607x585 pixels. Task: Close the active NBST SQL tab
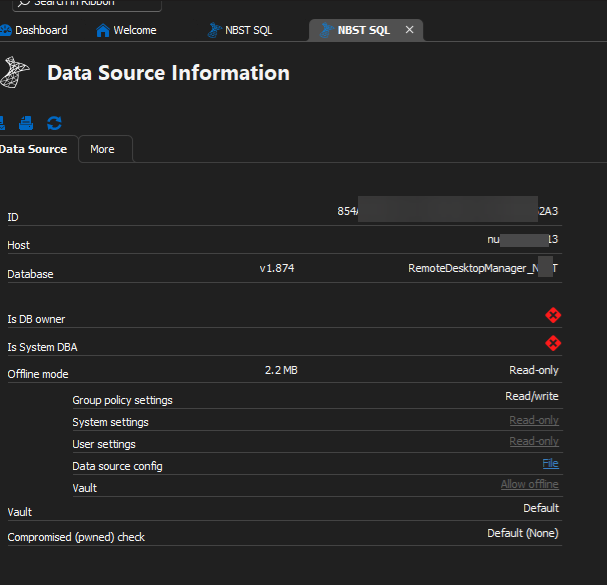[409, 30]
